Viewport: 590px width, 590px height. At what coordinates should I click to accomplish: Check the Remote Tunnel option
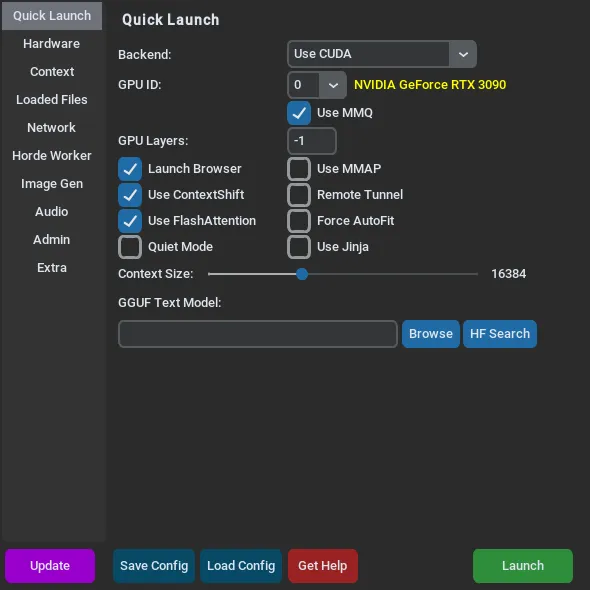tap(299, 195)
